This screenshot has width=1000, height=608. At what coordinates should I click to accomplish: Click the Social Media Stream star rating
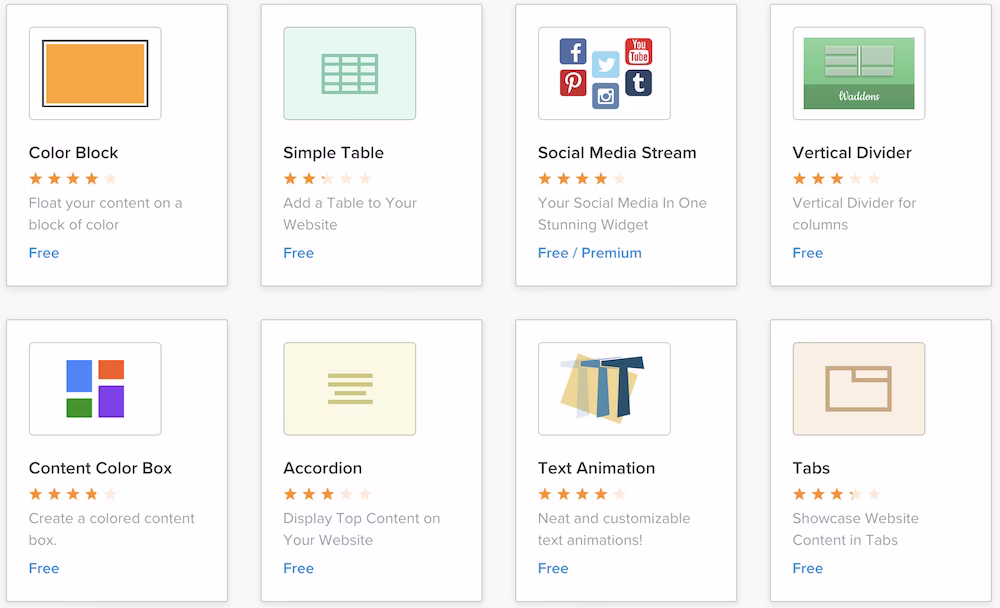click(582, 179)
